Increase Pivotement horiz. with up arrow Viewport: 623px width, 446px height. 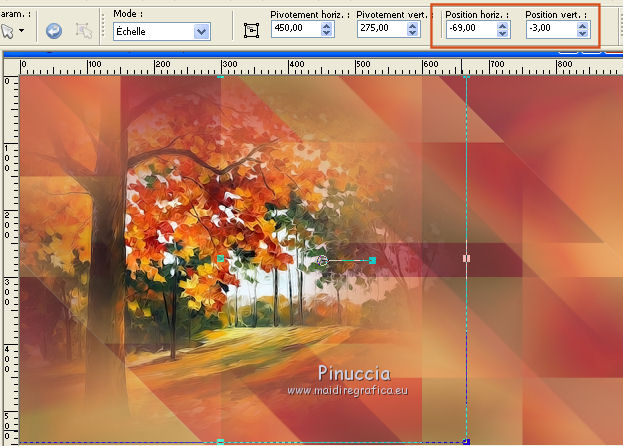pos(327,25)
